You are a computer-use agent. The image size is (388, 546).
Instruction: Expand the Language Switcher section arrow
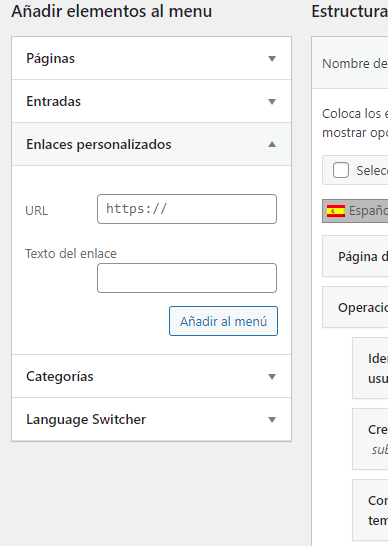pos(272,420)
